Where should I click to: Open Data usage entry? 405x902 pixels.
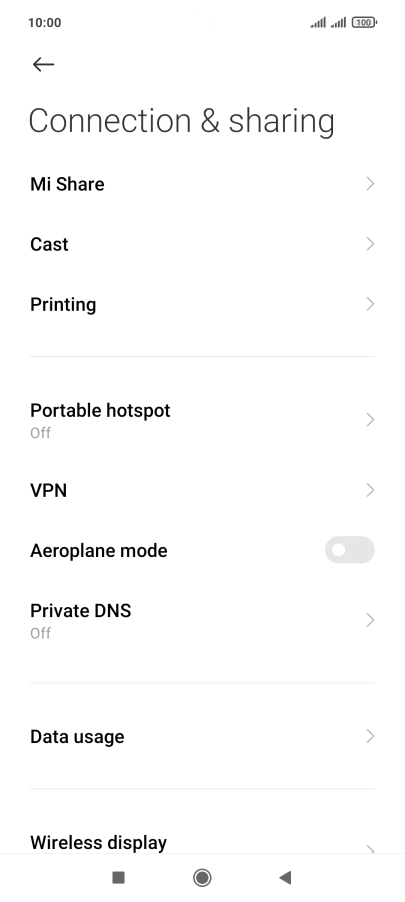point(202,736)
